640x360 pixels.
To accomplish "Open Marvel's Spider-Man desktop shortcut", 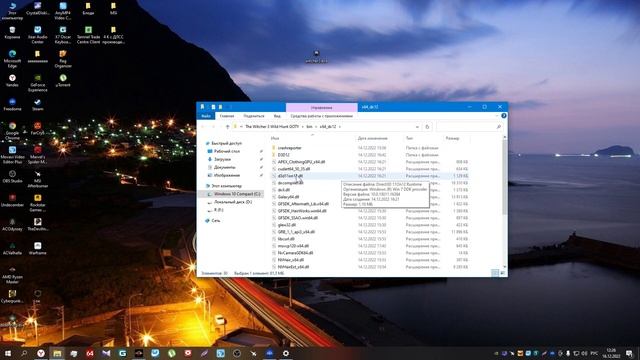I will pos(38,155).
